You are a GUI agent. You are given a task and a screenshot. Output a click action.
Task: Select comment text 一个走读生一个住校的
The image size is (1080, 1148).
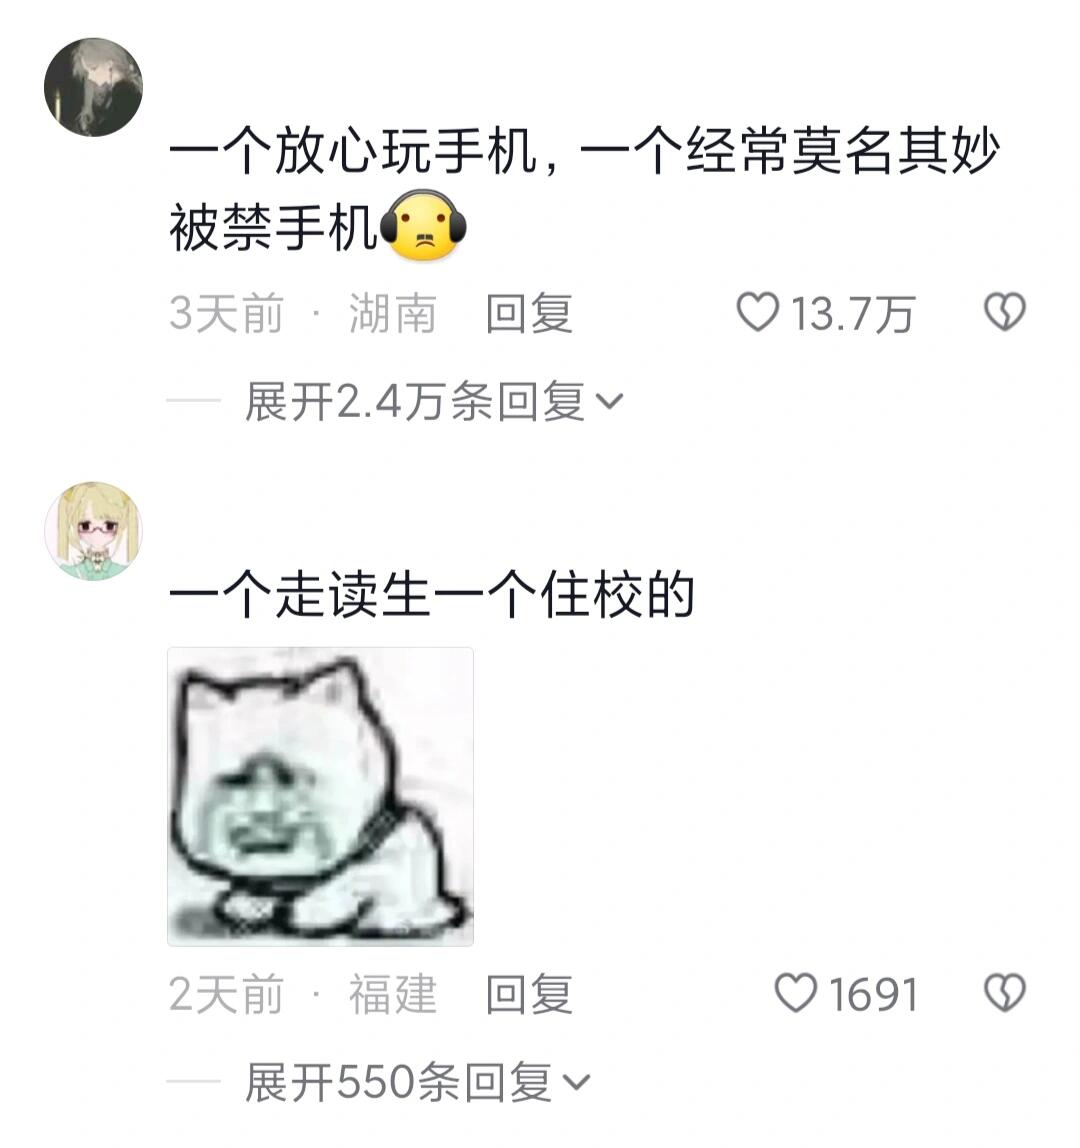coord(431,594)
